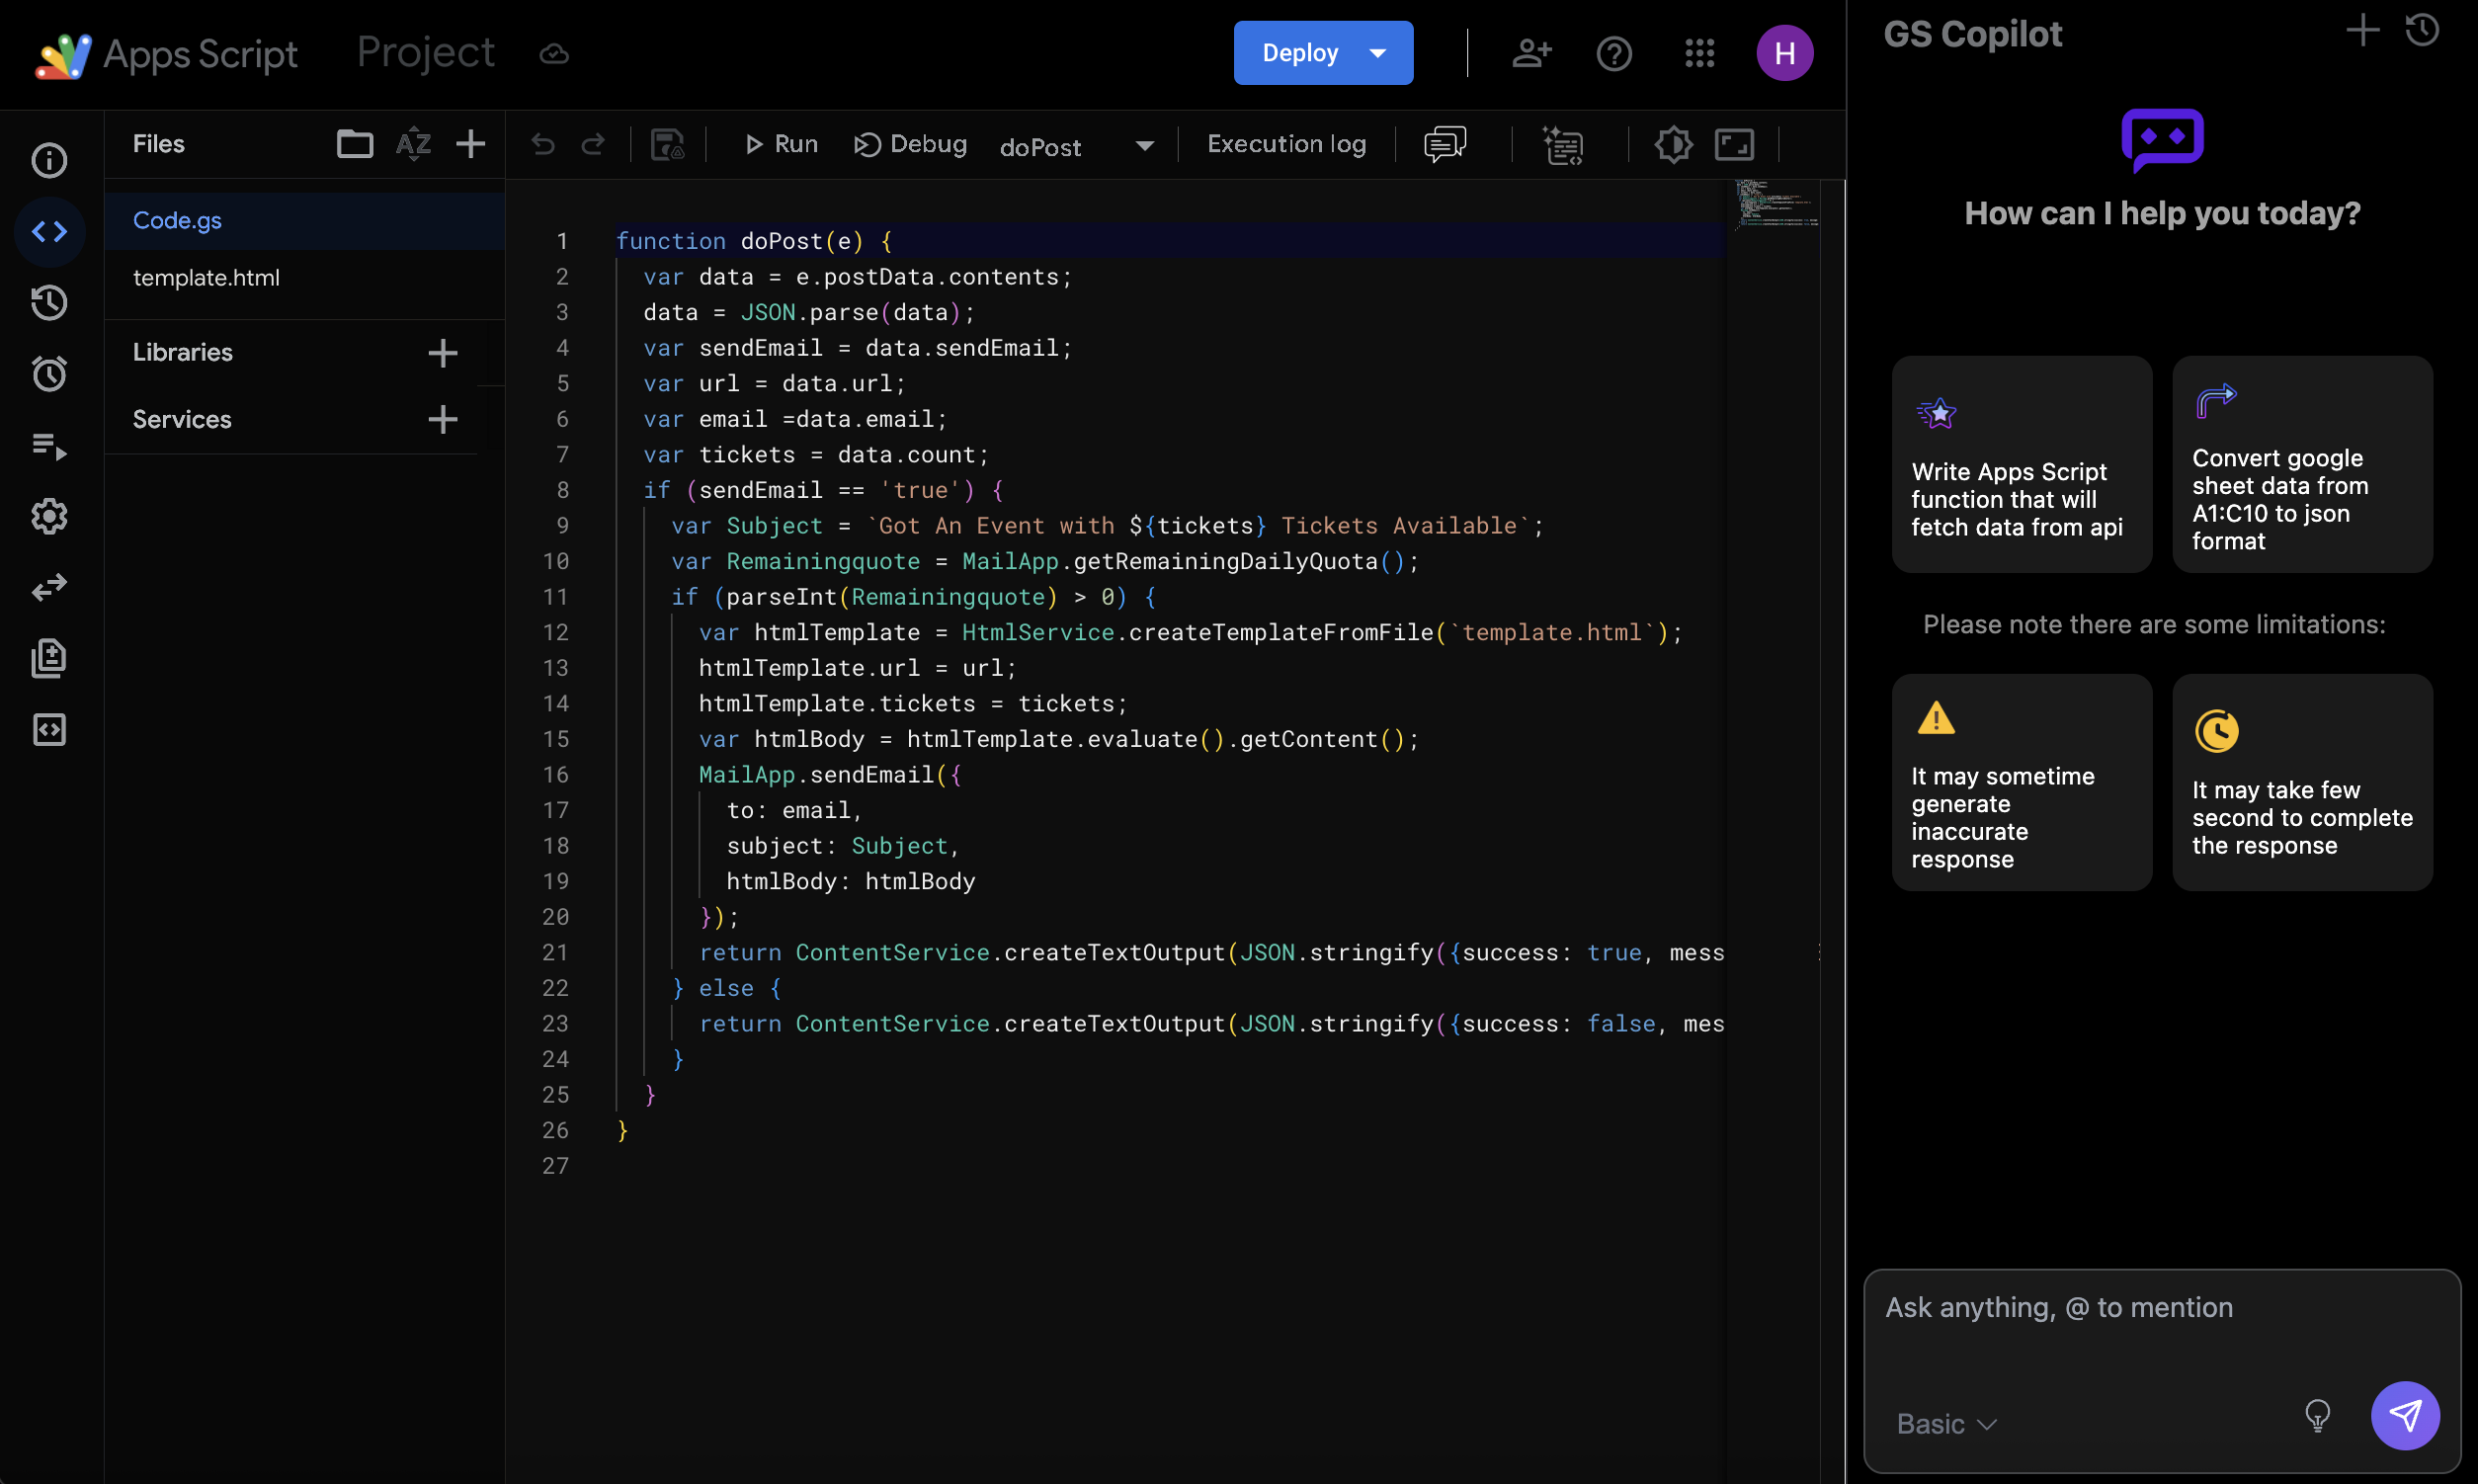Open the Deploy dropdown arrow

(x=1378, y=53)
